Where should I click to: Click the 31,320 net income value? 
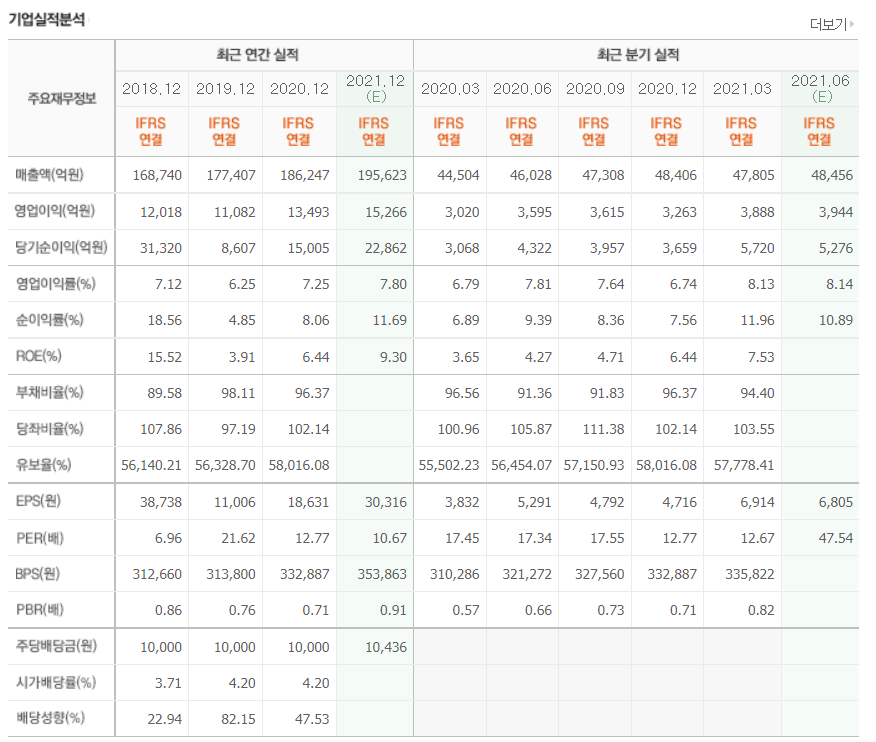click(x=161, y=248)
